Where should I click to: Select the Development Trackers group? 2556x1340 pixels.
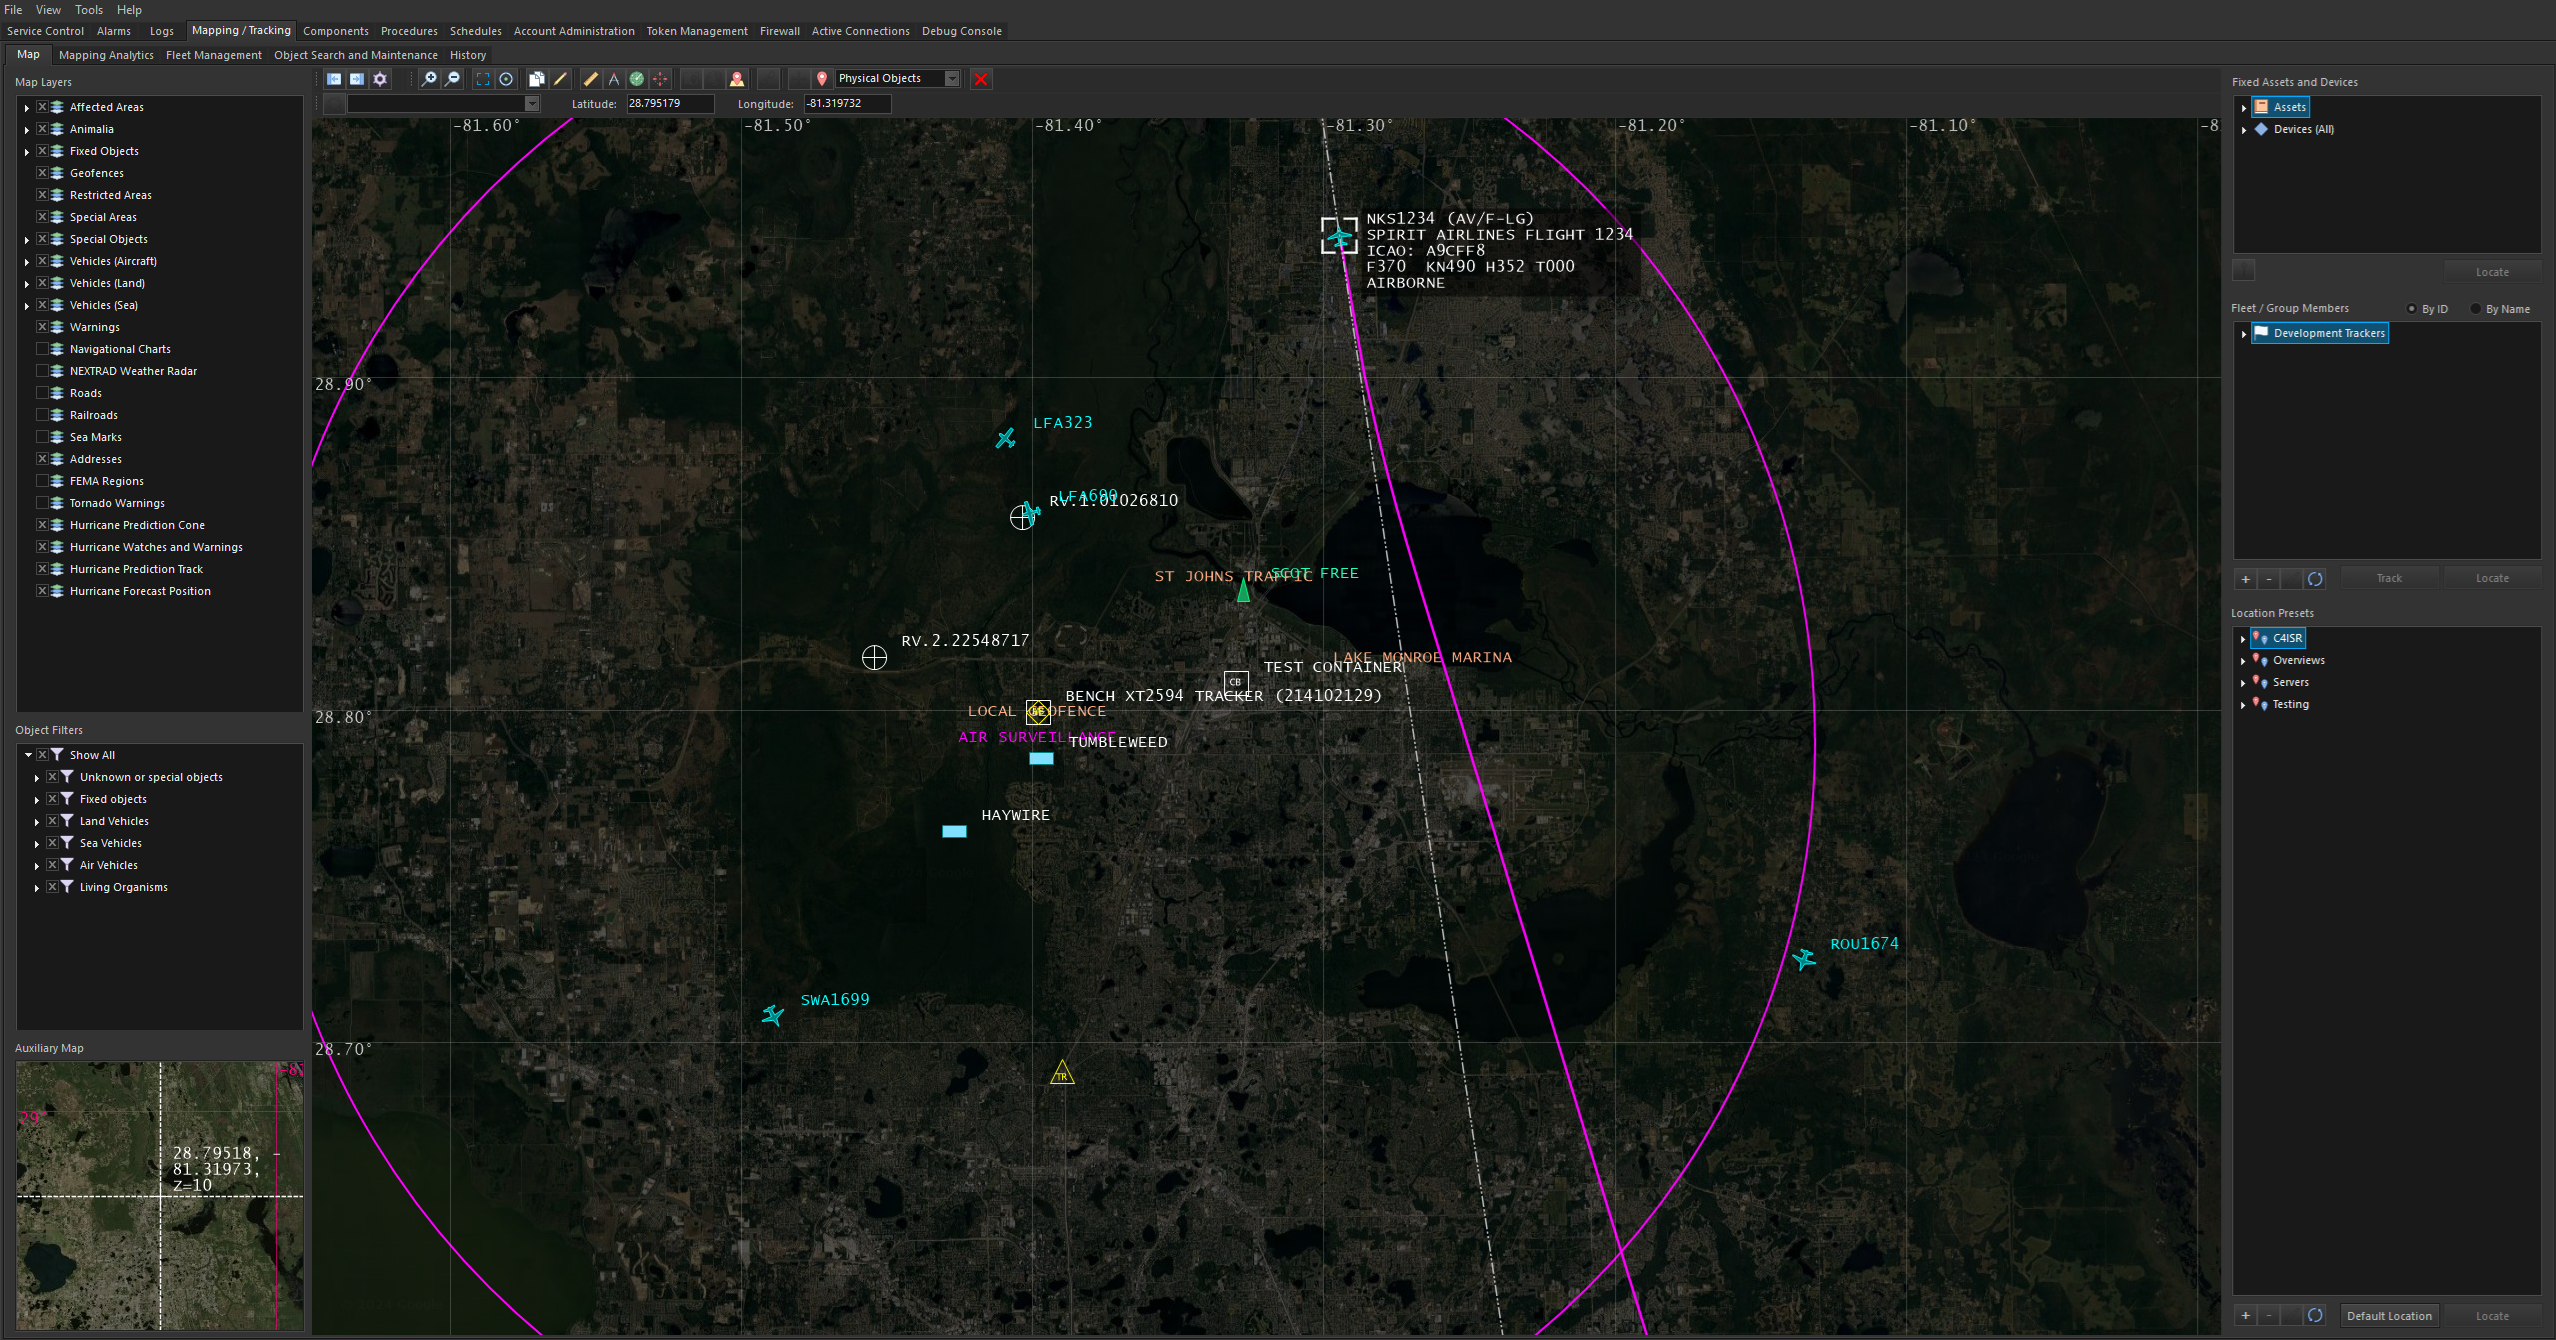point(2328,334)
